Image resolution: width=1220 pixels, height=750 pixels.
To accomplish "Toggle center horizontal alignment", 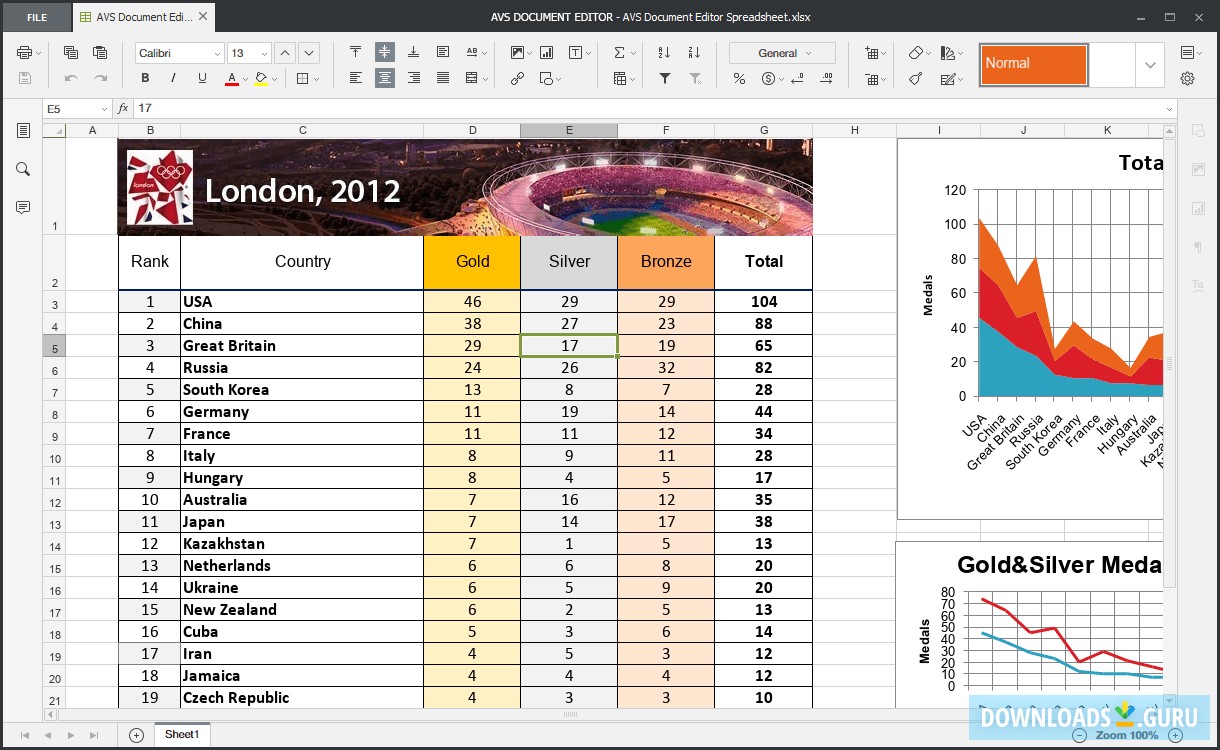I will click(384, 78).
